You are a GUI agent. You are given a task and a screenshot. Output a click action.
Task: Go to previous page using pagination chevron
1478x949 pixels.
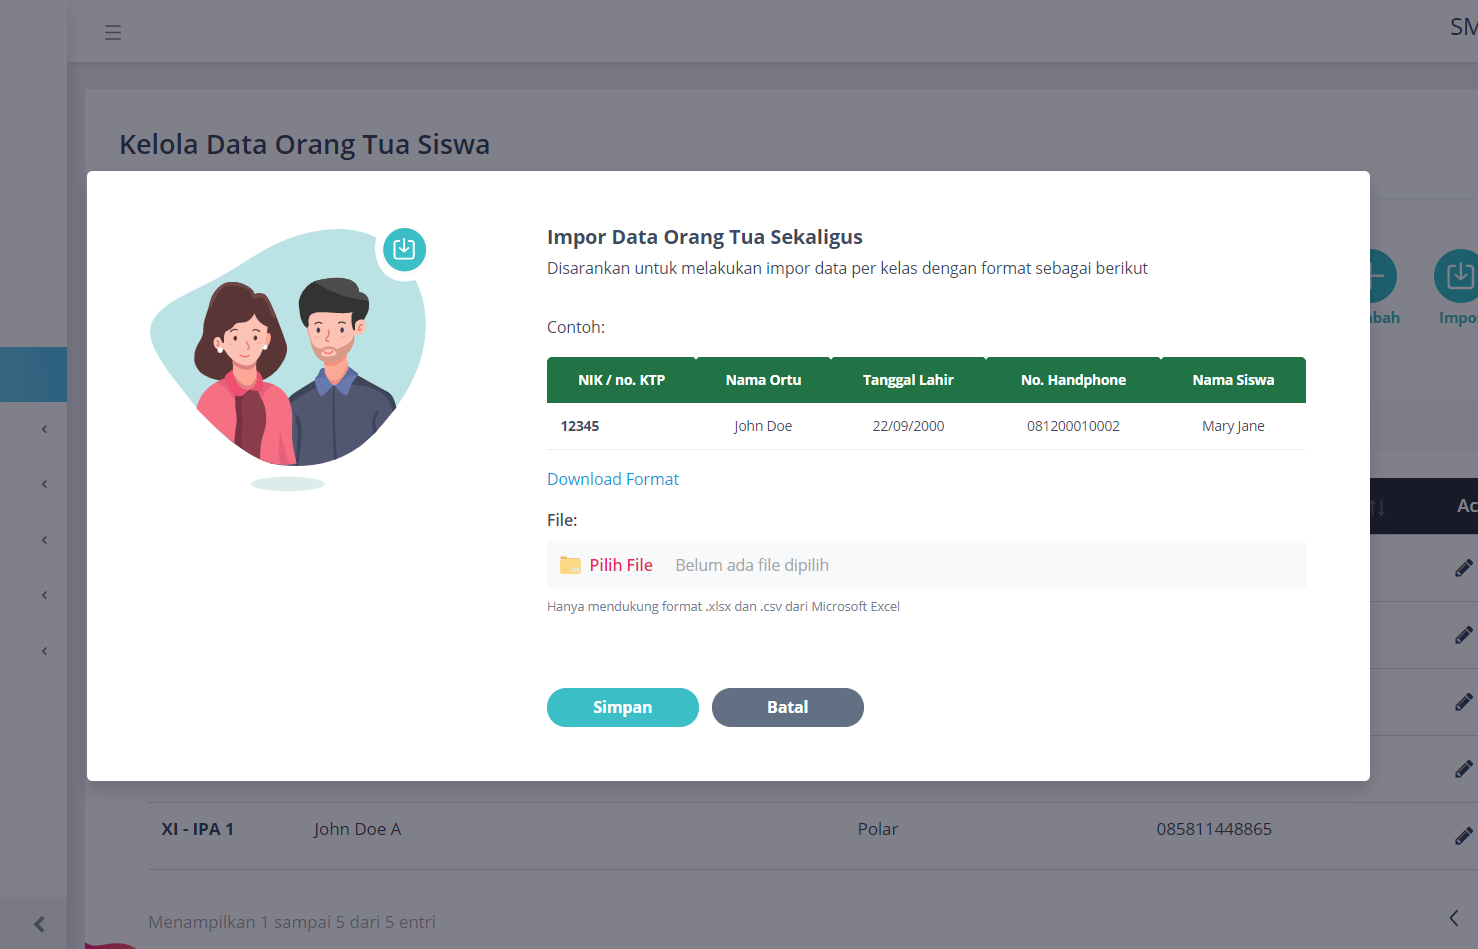pos(1453,918)
